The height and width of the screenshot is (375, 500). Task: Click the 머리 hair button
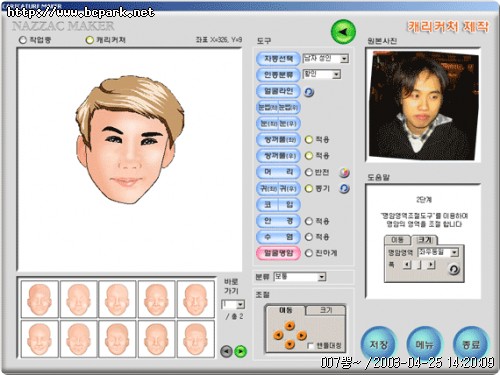point(278,172)
